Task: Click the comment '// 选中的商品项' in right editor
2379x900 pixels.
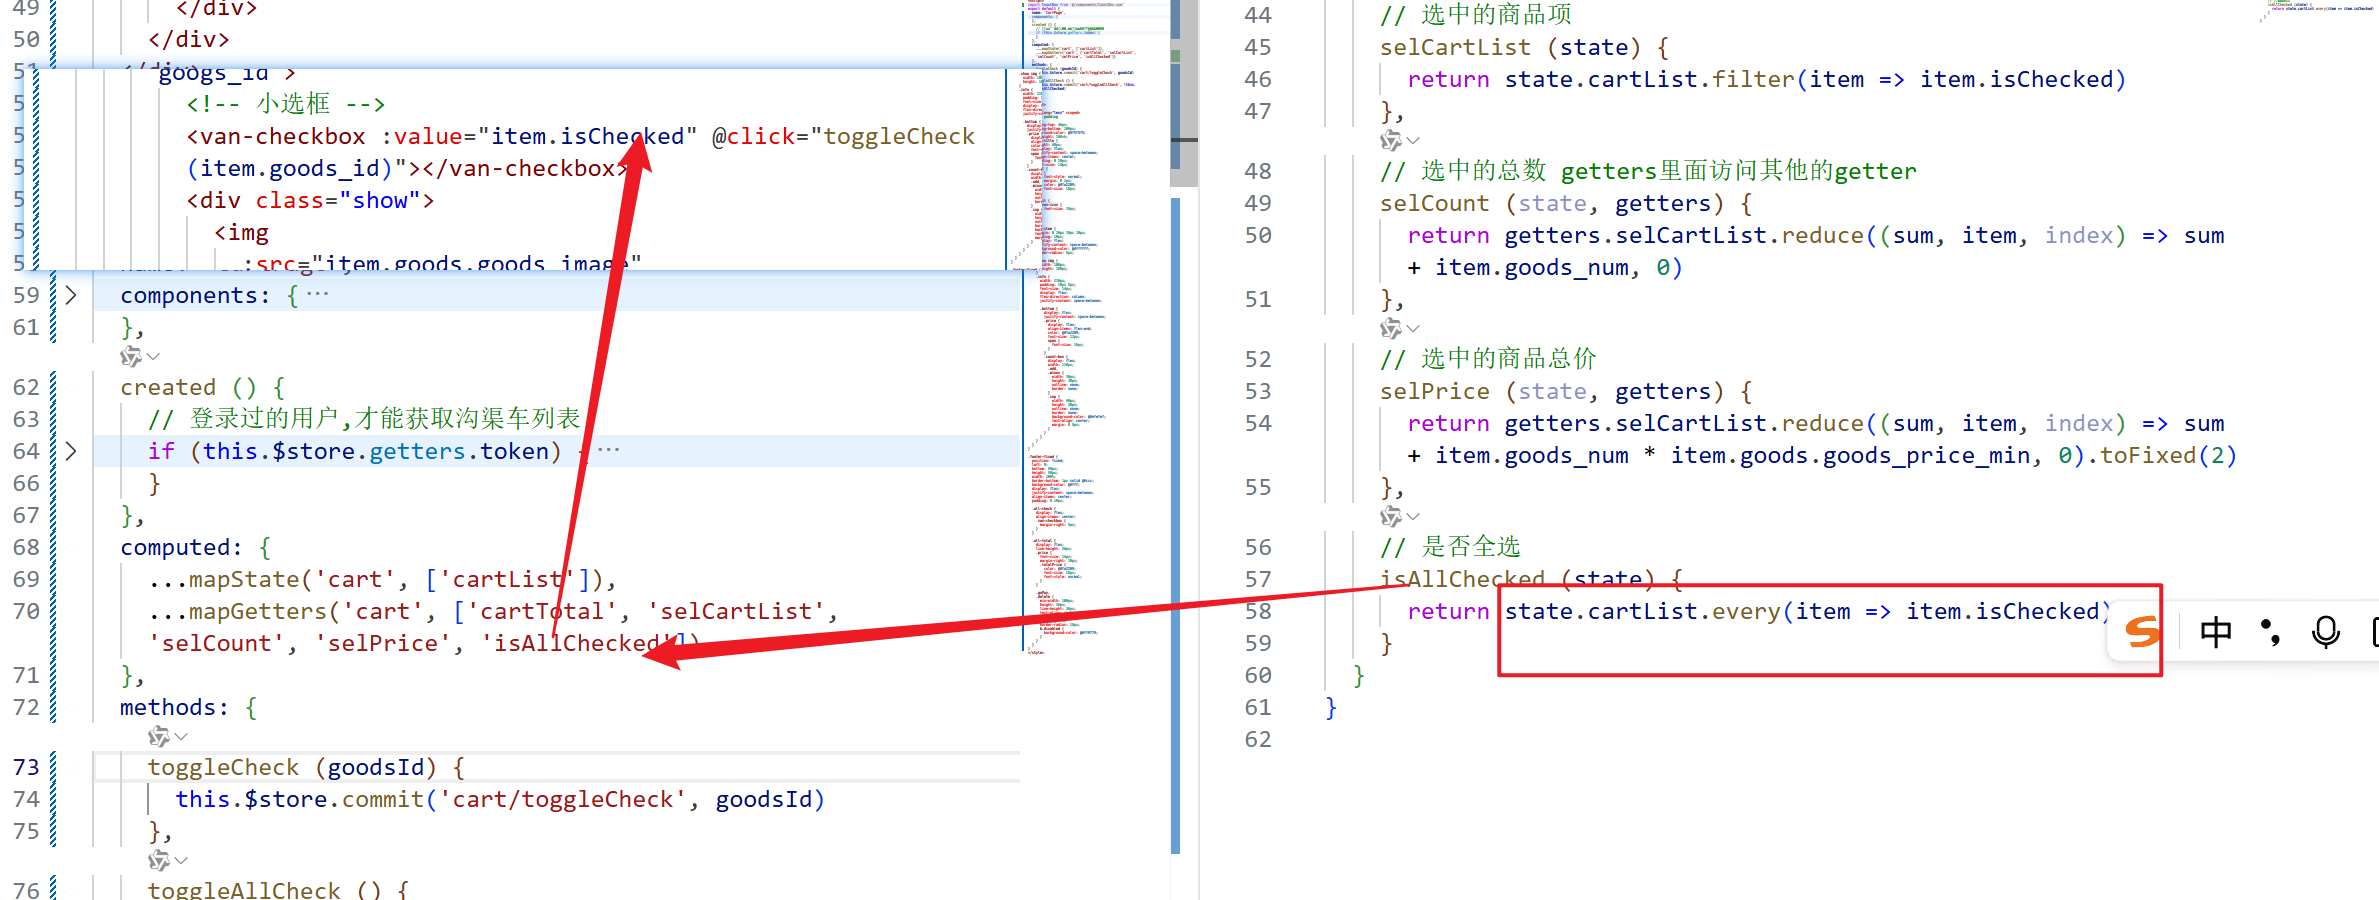Action: (1476, 15)
